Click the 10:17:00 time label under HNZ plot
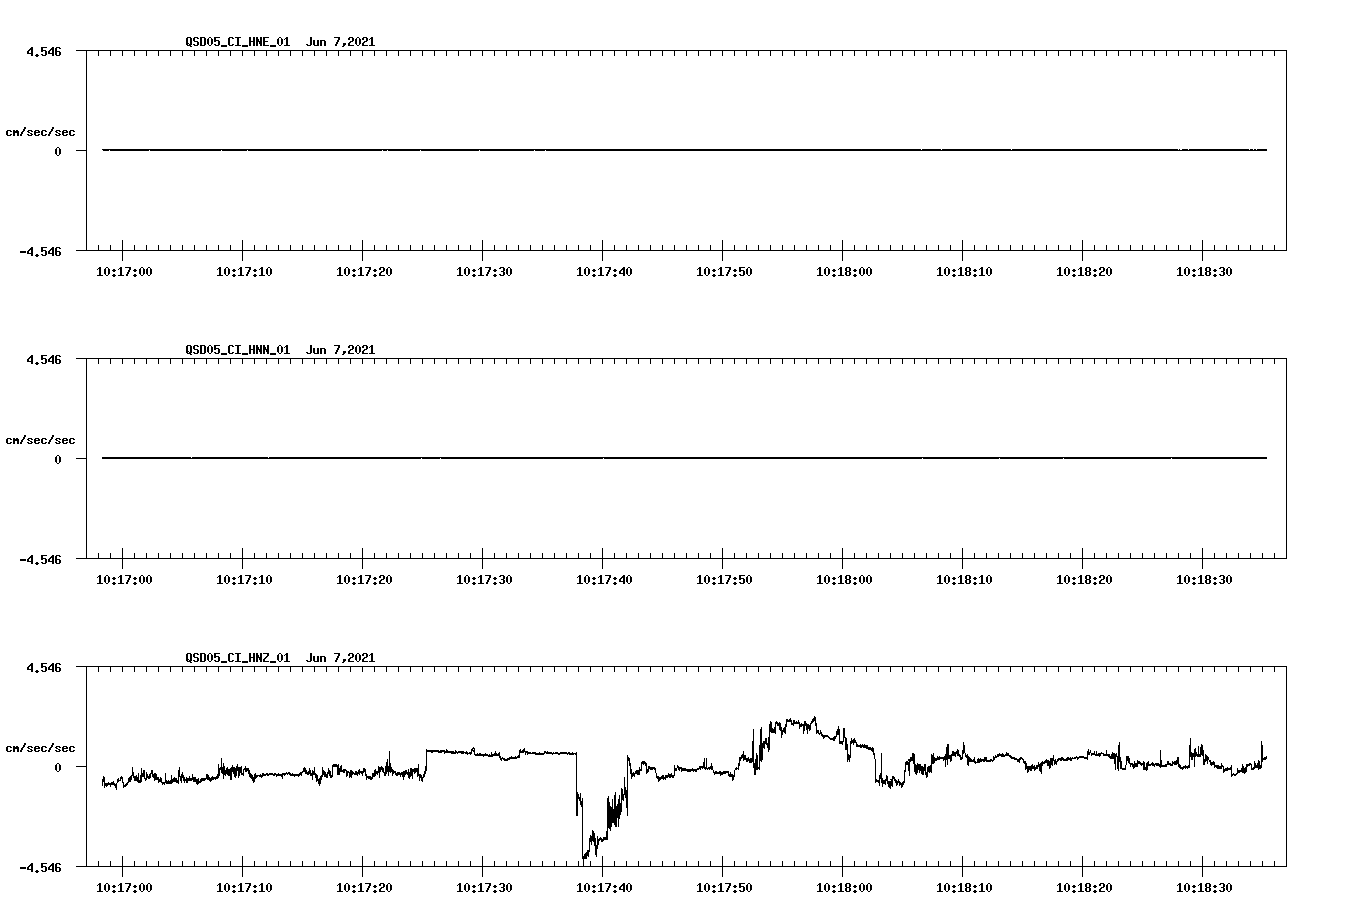This screenshot has height=924, width=1358. tap(124, 888)
